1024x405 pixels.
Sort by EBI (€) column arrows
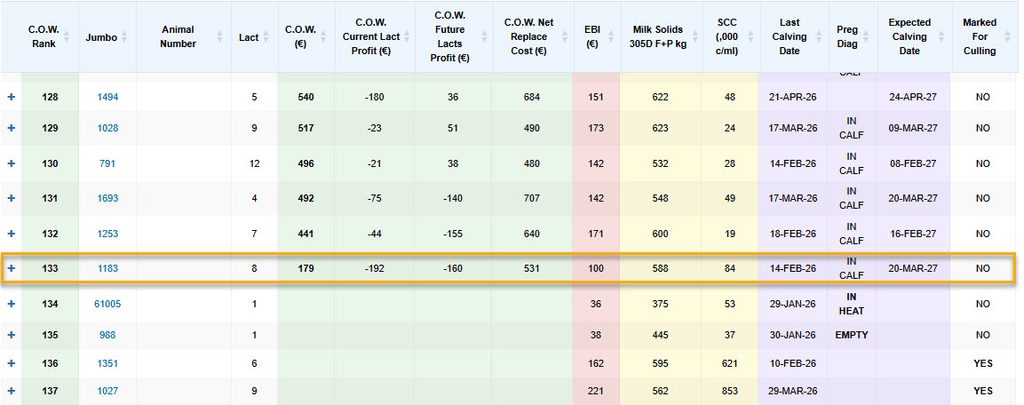tap(611, 37)
